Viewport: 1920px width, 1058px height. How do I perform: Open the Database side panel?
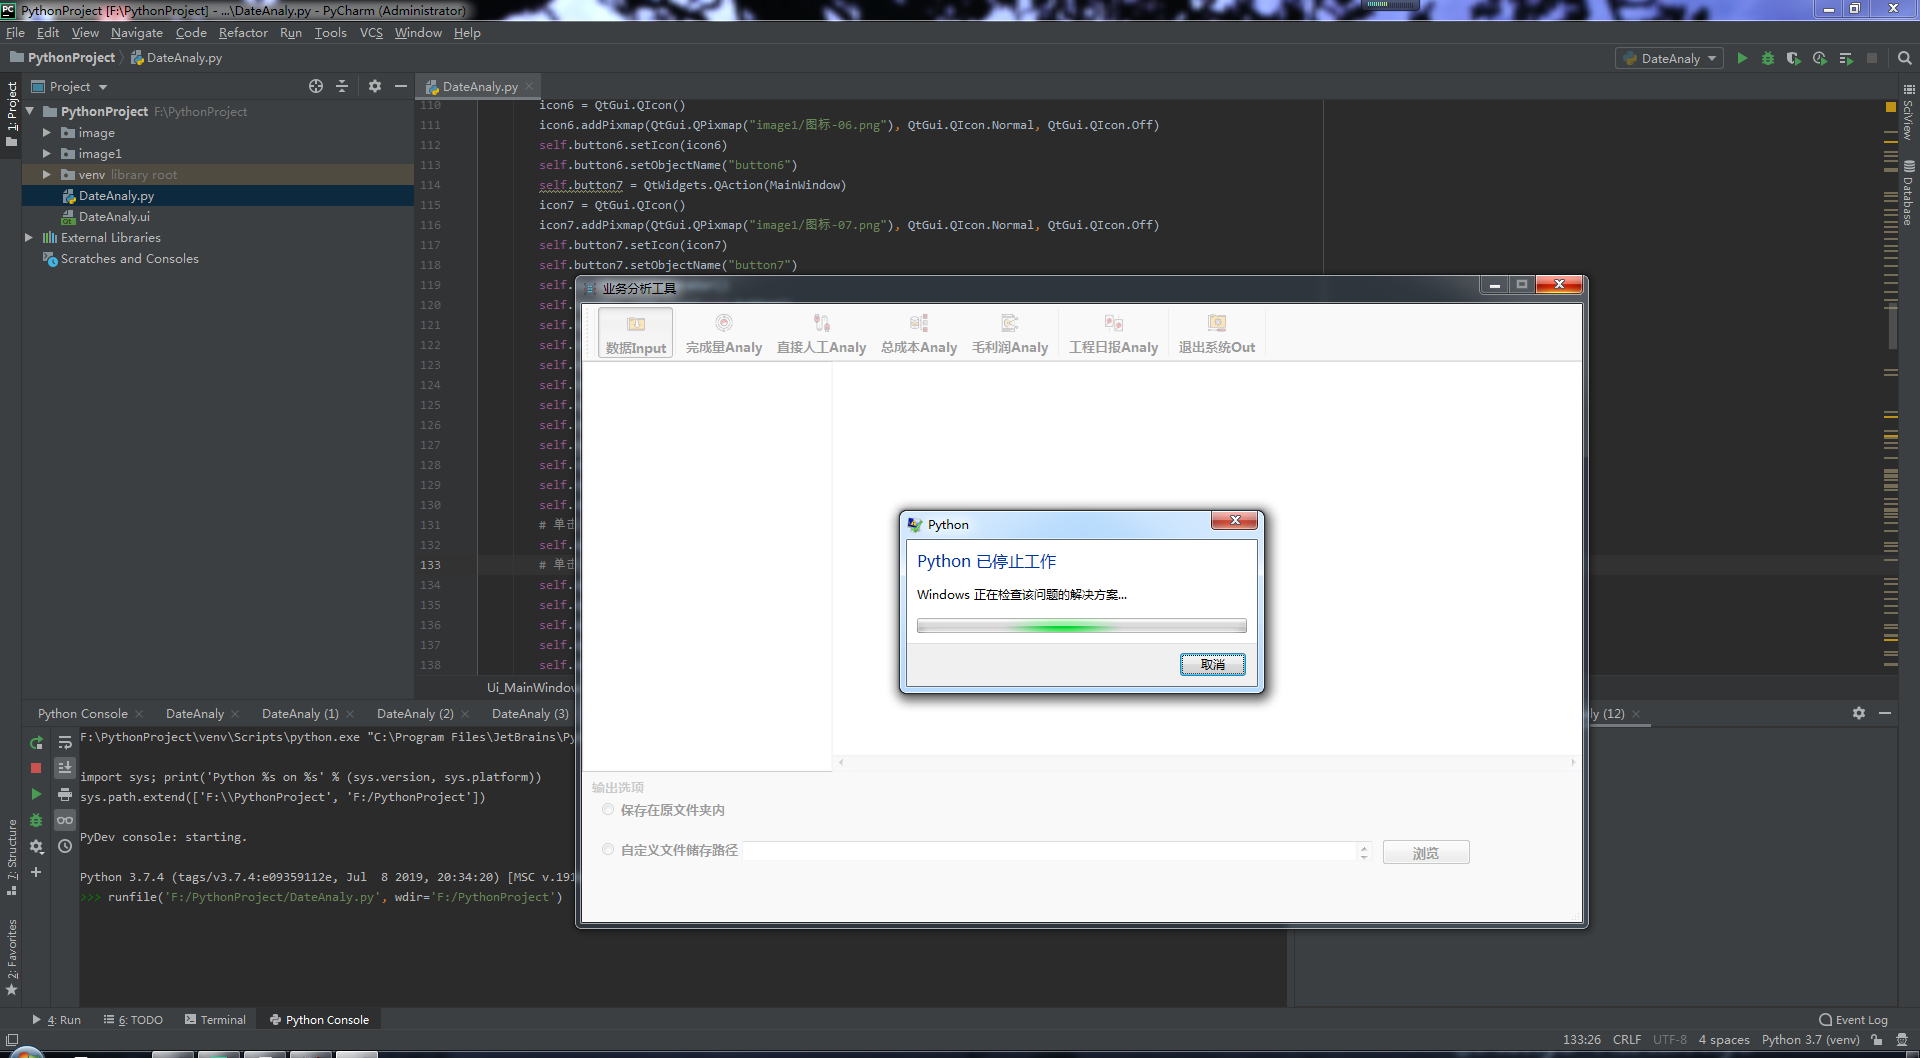point(1909,193)
